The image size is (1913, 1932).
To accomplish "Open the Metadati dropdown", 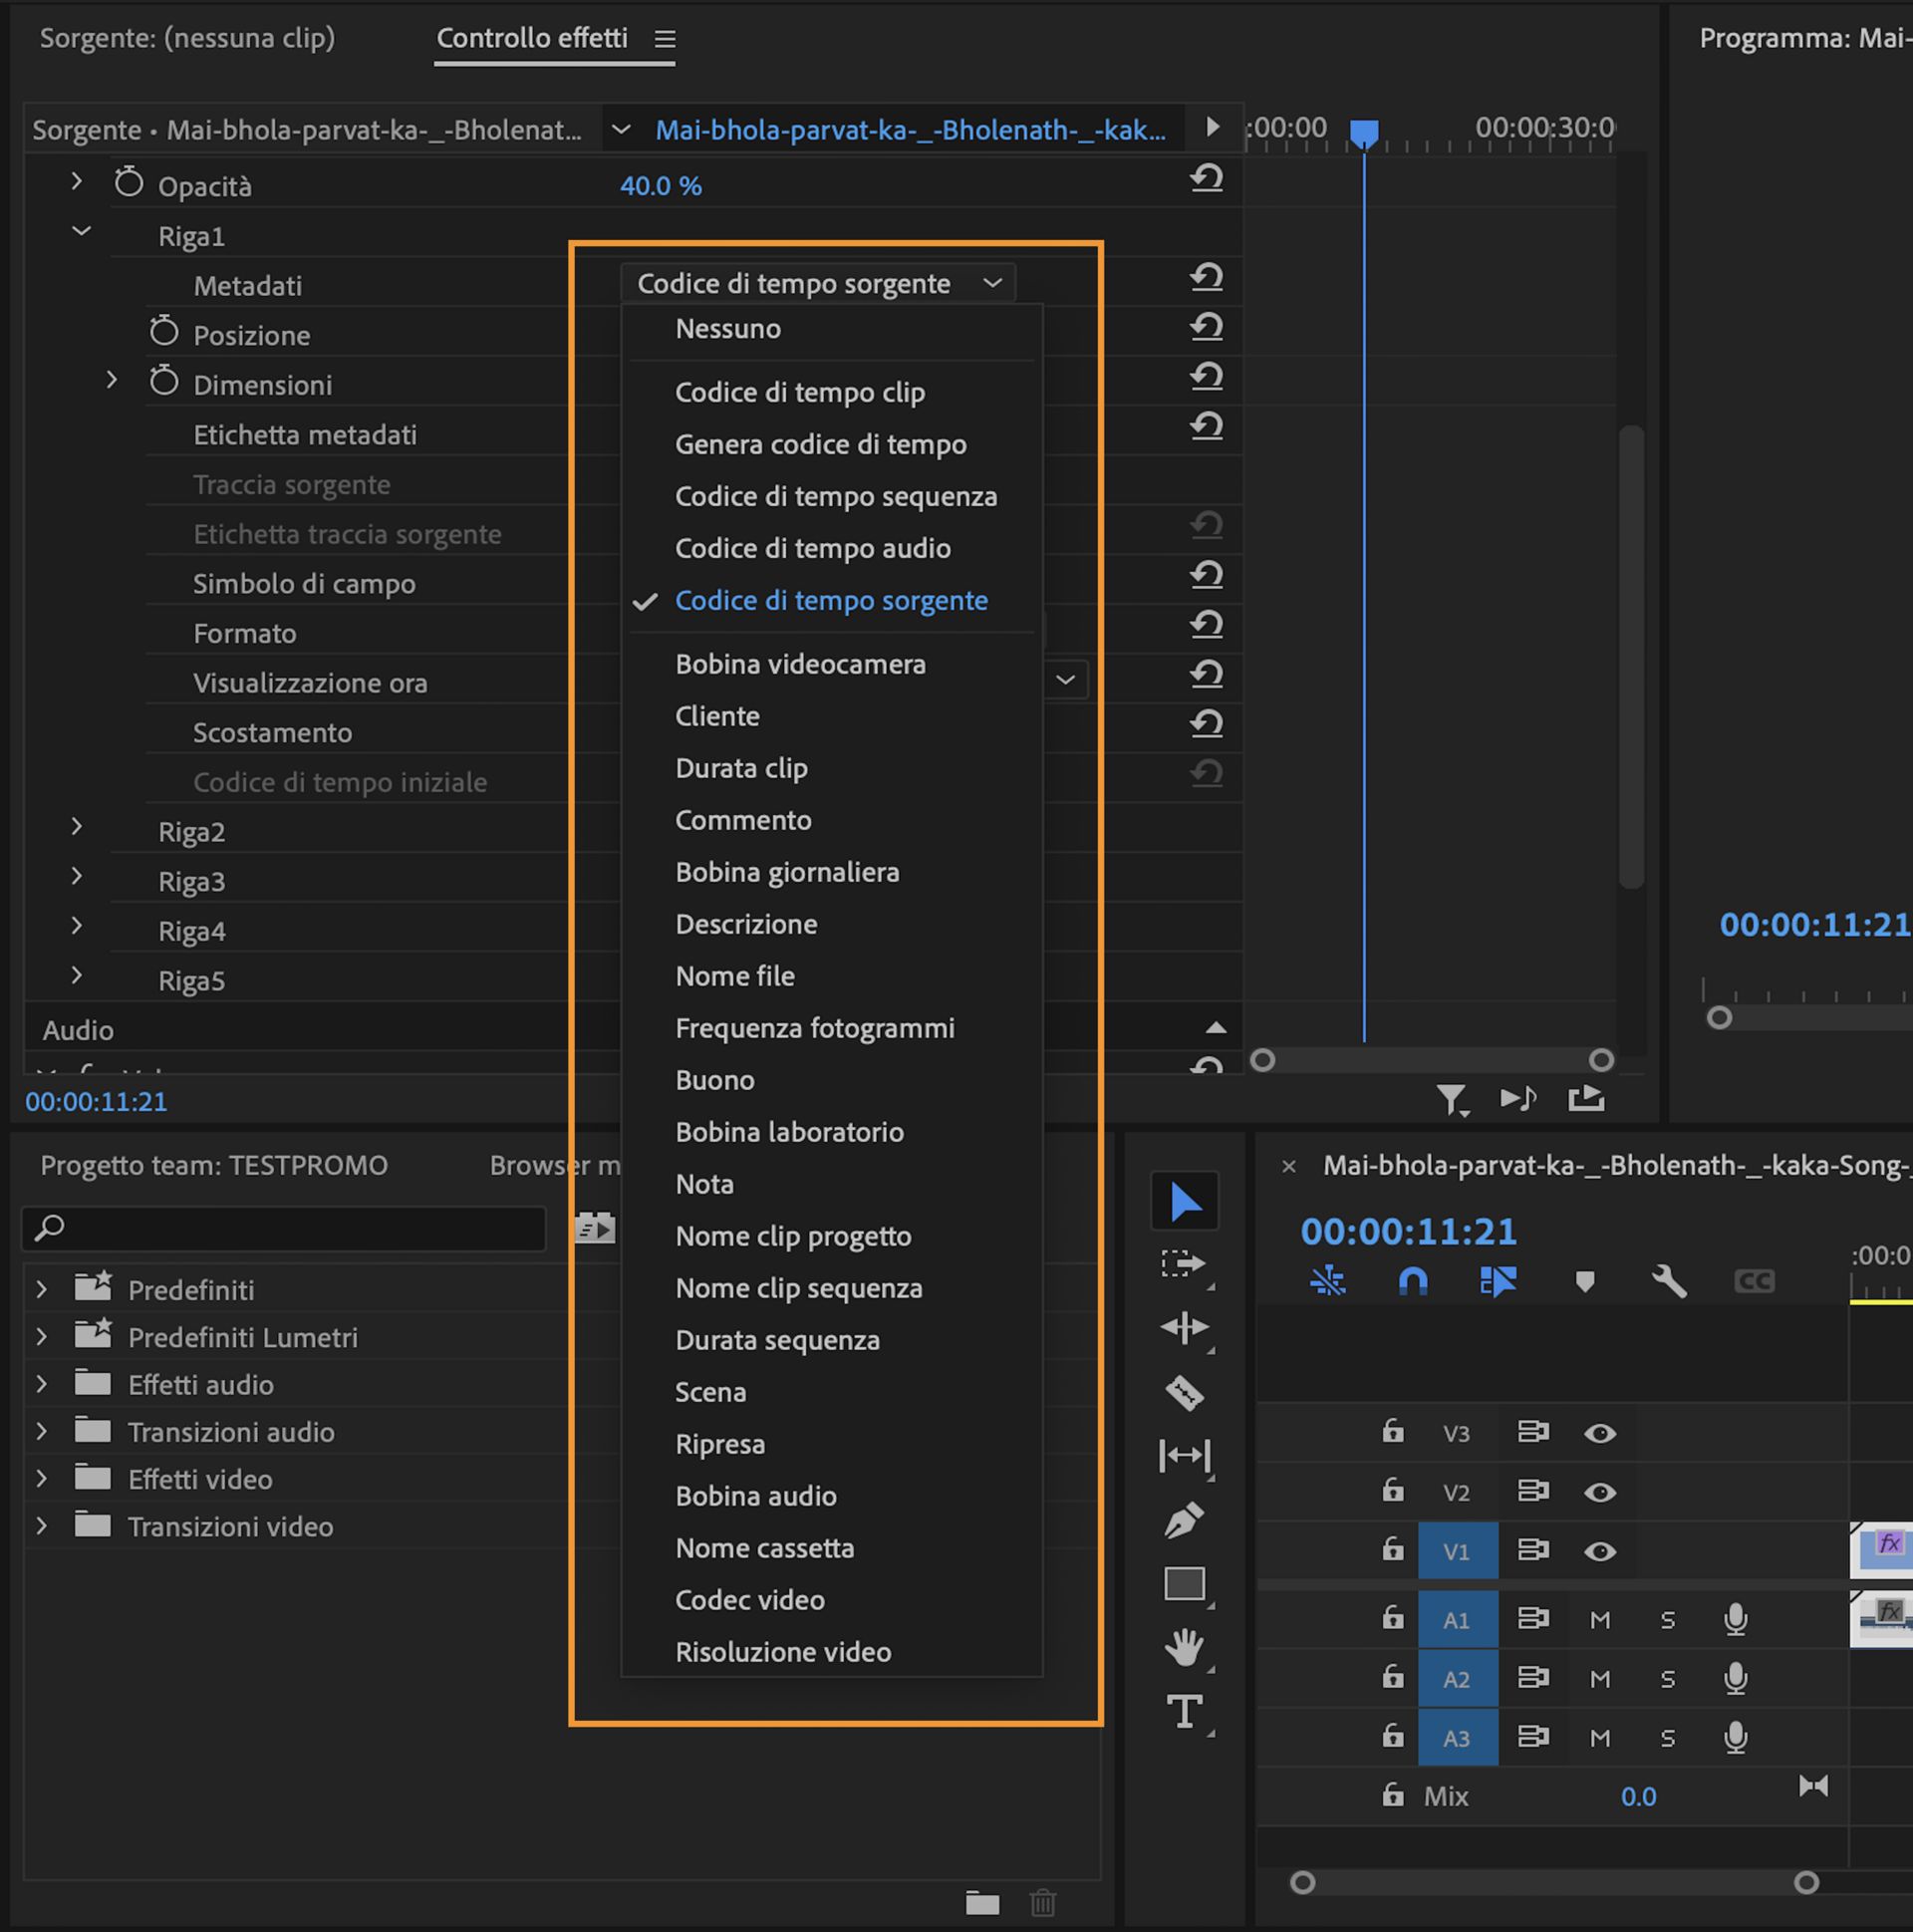I will pos(818,284).
